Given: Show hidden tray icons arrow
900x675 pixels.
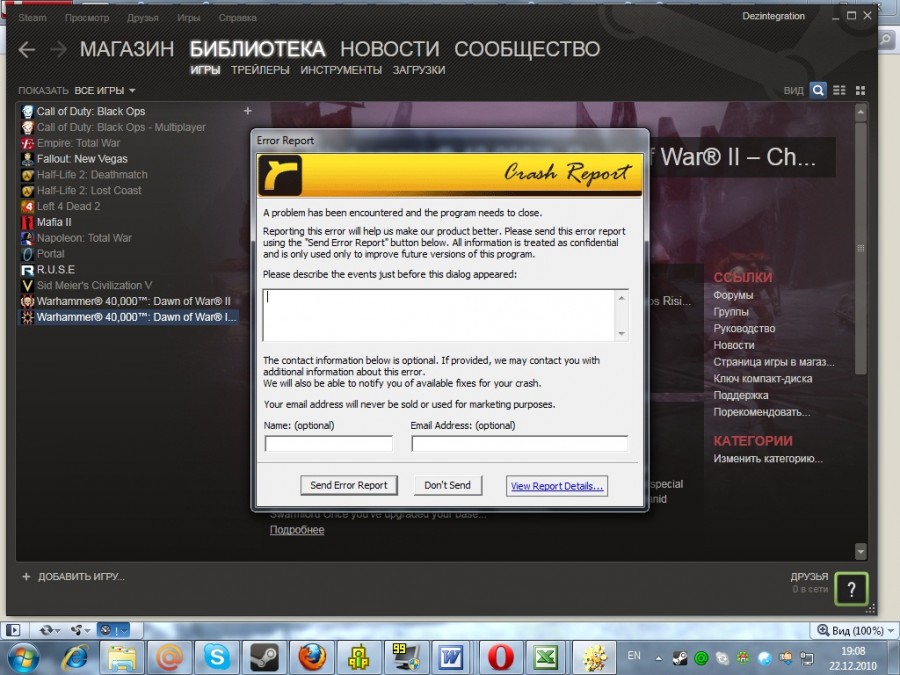Looking at the screenshot, I should coord(658,658).
